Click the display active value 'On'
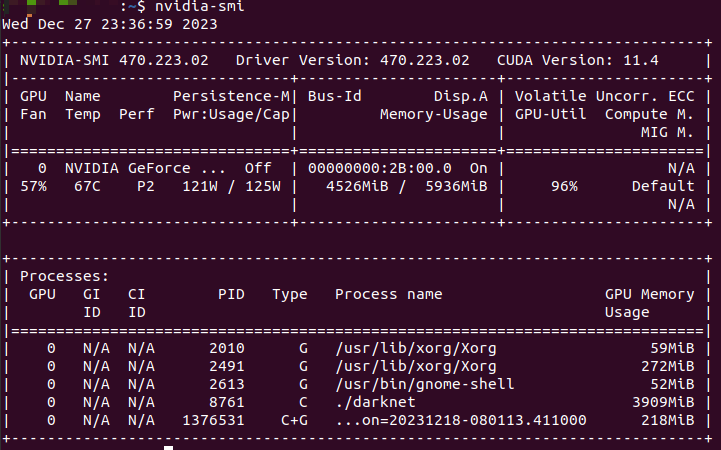Screen dimensions: 721x450 pos(479,168)
